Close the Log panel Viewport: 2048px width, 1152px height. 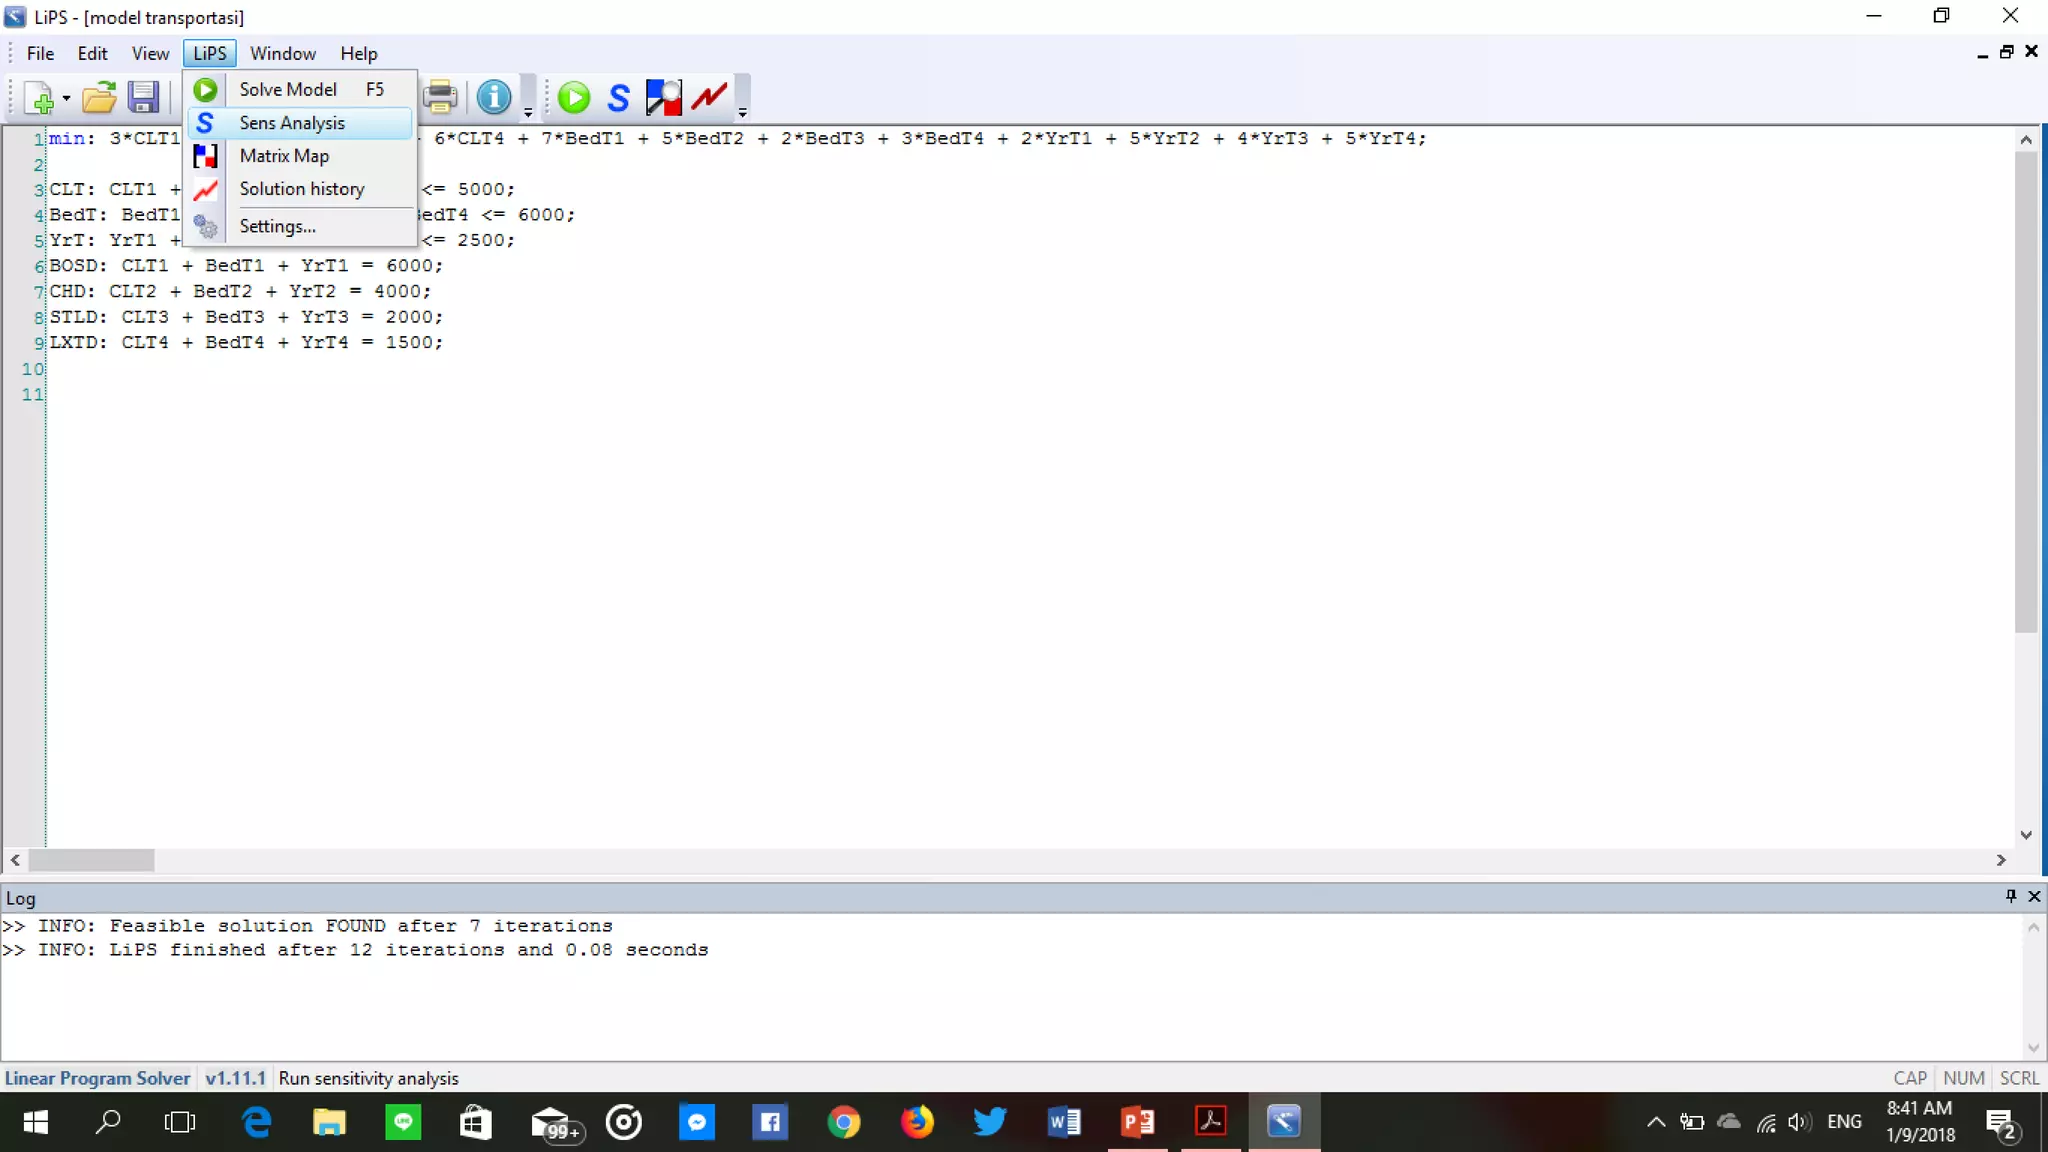click(x=2033, y=896)
